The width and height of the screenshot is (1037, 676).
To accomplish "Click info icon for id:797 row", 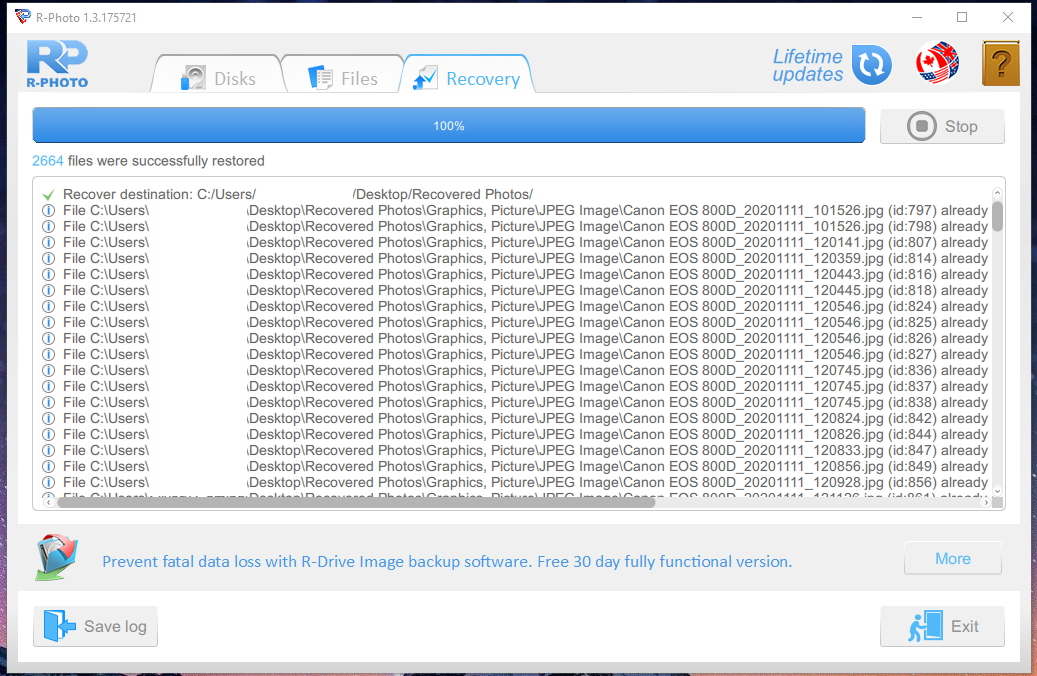I will coord(48,210).
